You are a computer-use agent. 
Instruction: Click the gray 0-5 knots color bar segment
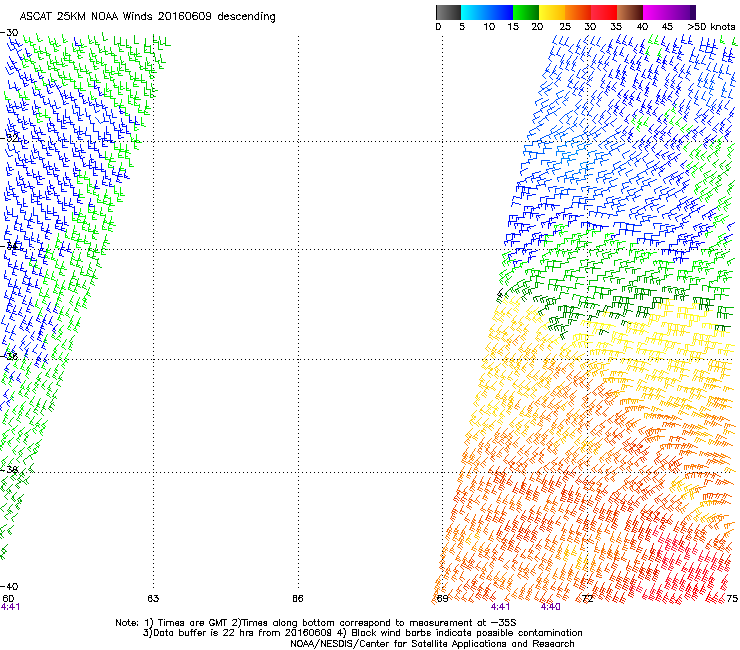pyautogui.click(x=448, y=12)
